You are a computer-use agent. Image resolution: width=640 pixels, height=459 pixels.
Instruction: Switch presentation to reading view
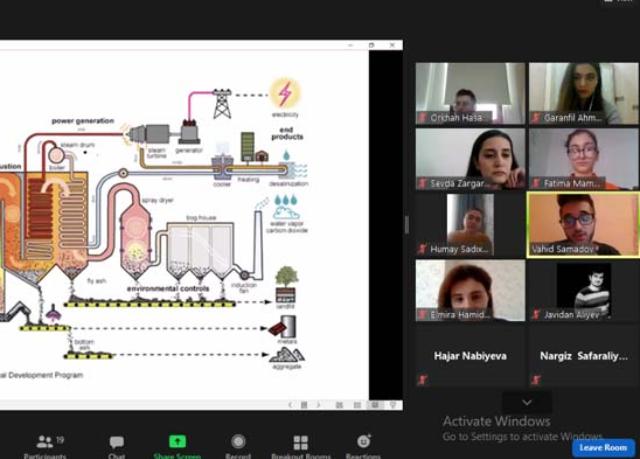tap(375, 405)
